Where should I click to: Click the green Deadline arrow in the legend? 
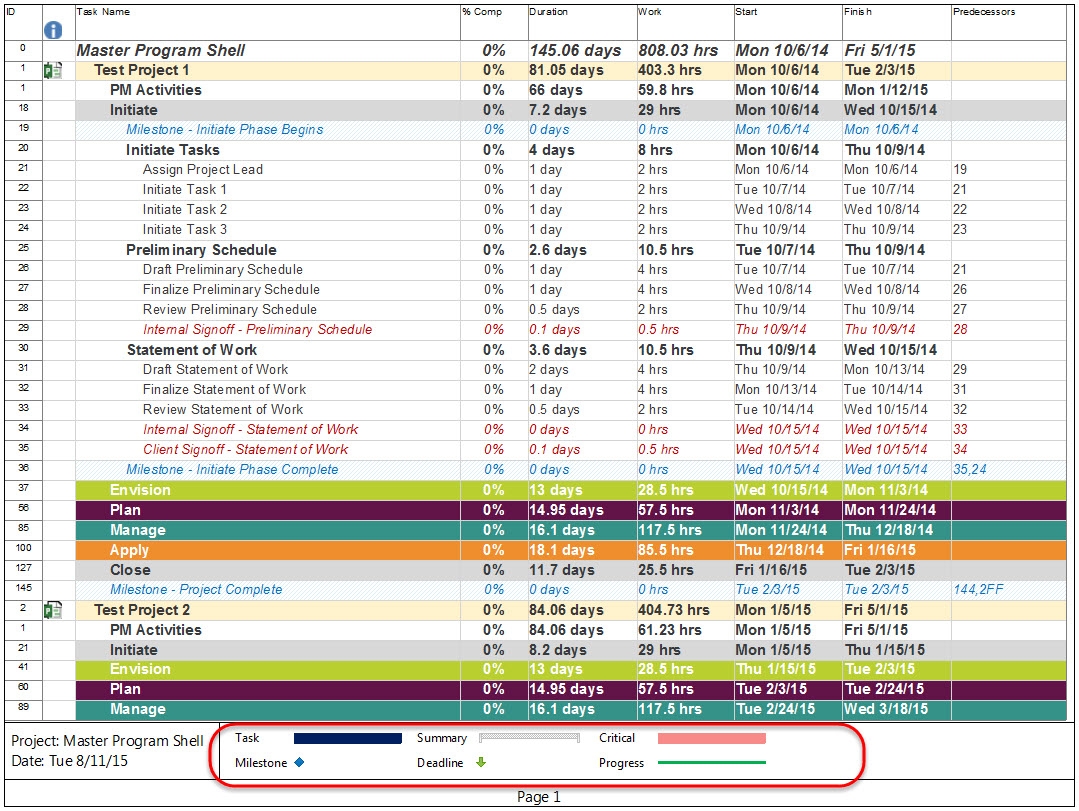(x=483, y=761)
